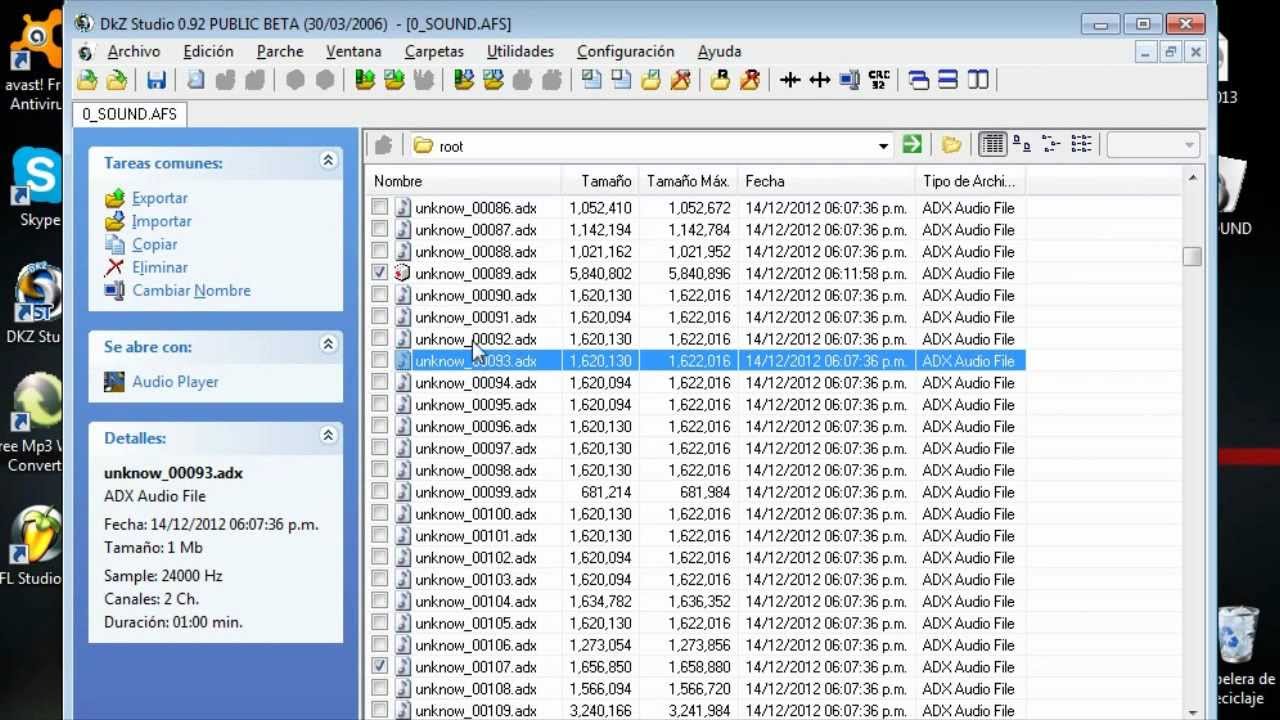Click the leftmost open-folder toolbar icon
1280x720 pixels.
88,80
